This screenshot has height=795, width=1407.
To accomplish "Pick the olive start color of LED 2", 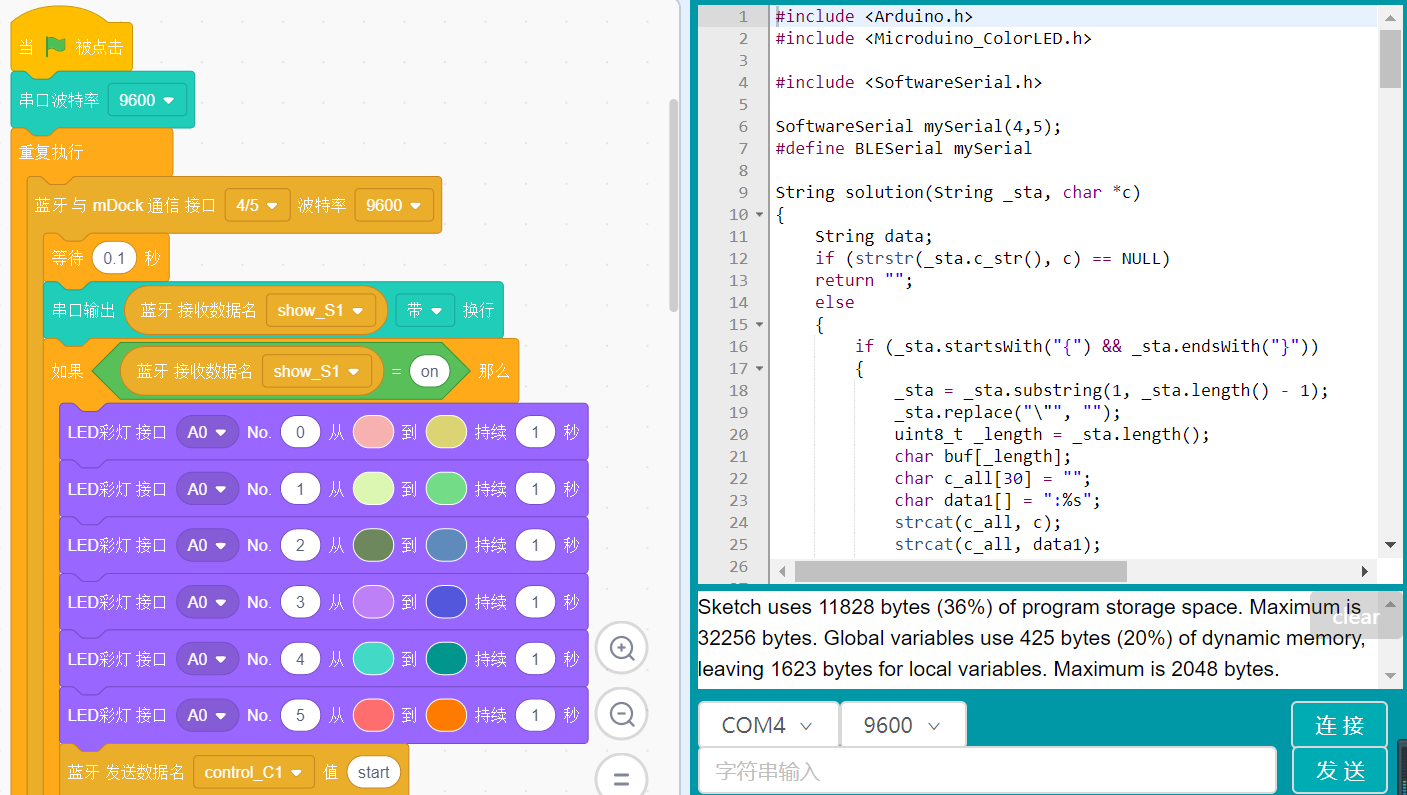I will click(x=373, y=545).
